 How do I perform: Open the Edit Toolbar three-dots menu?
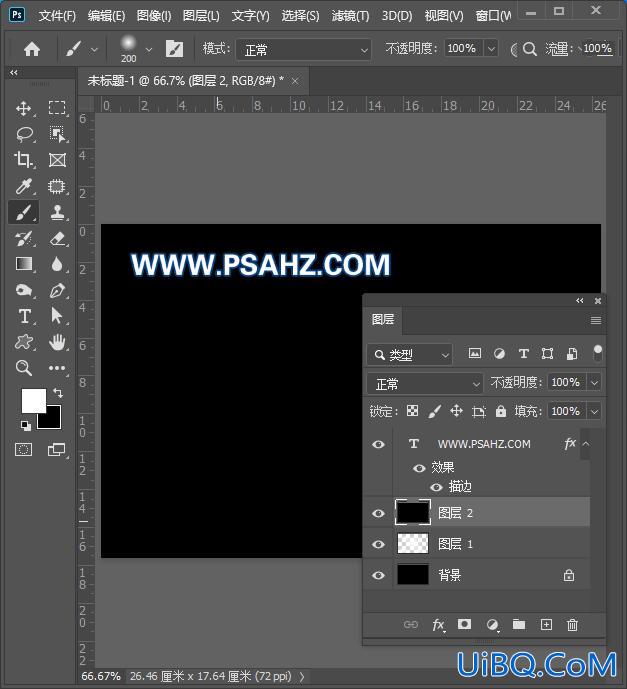coord(57,368)
